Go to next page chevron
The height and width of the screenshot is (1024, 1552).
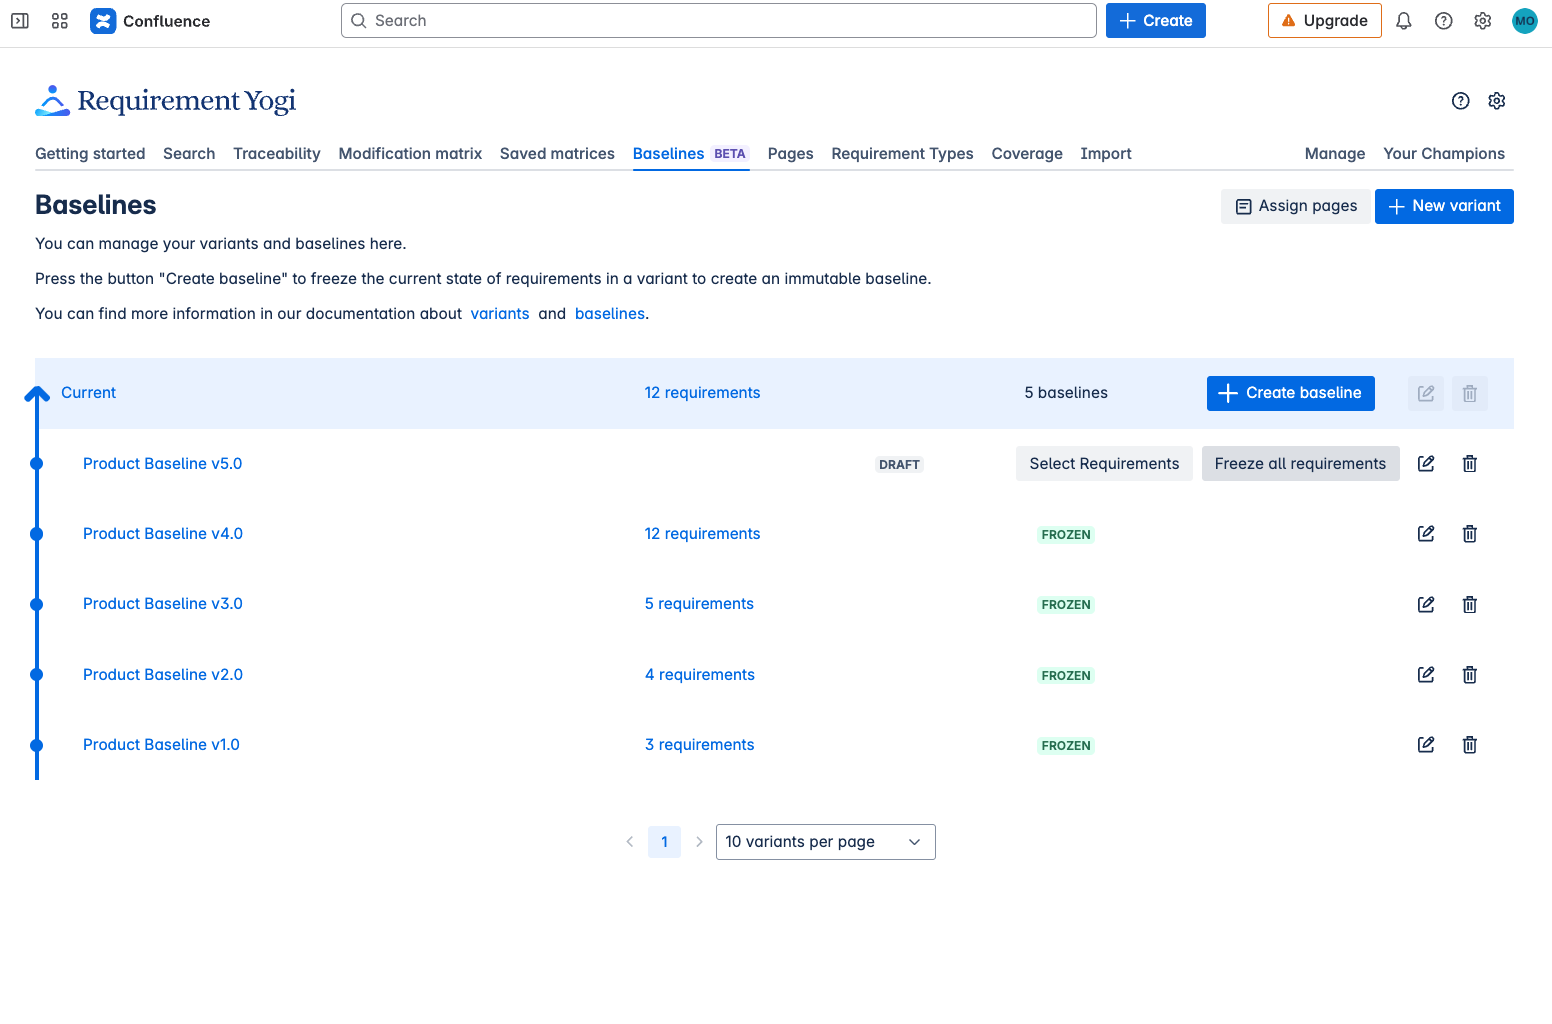coord(699,842)
